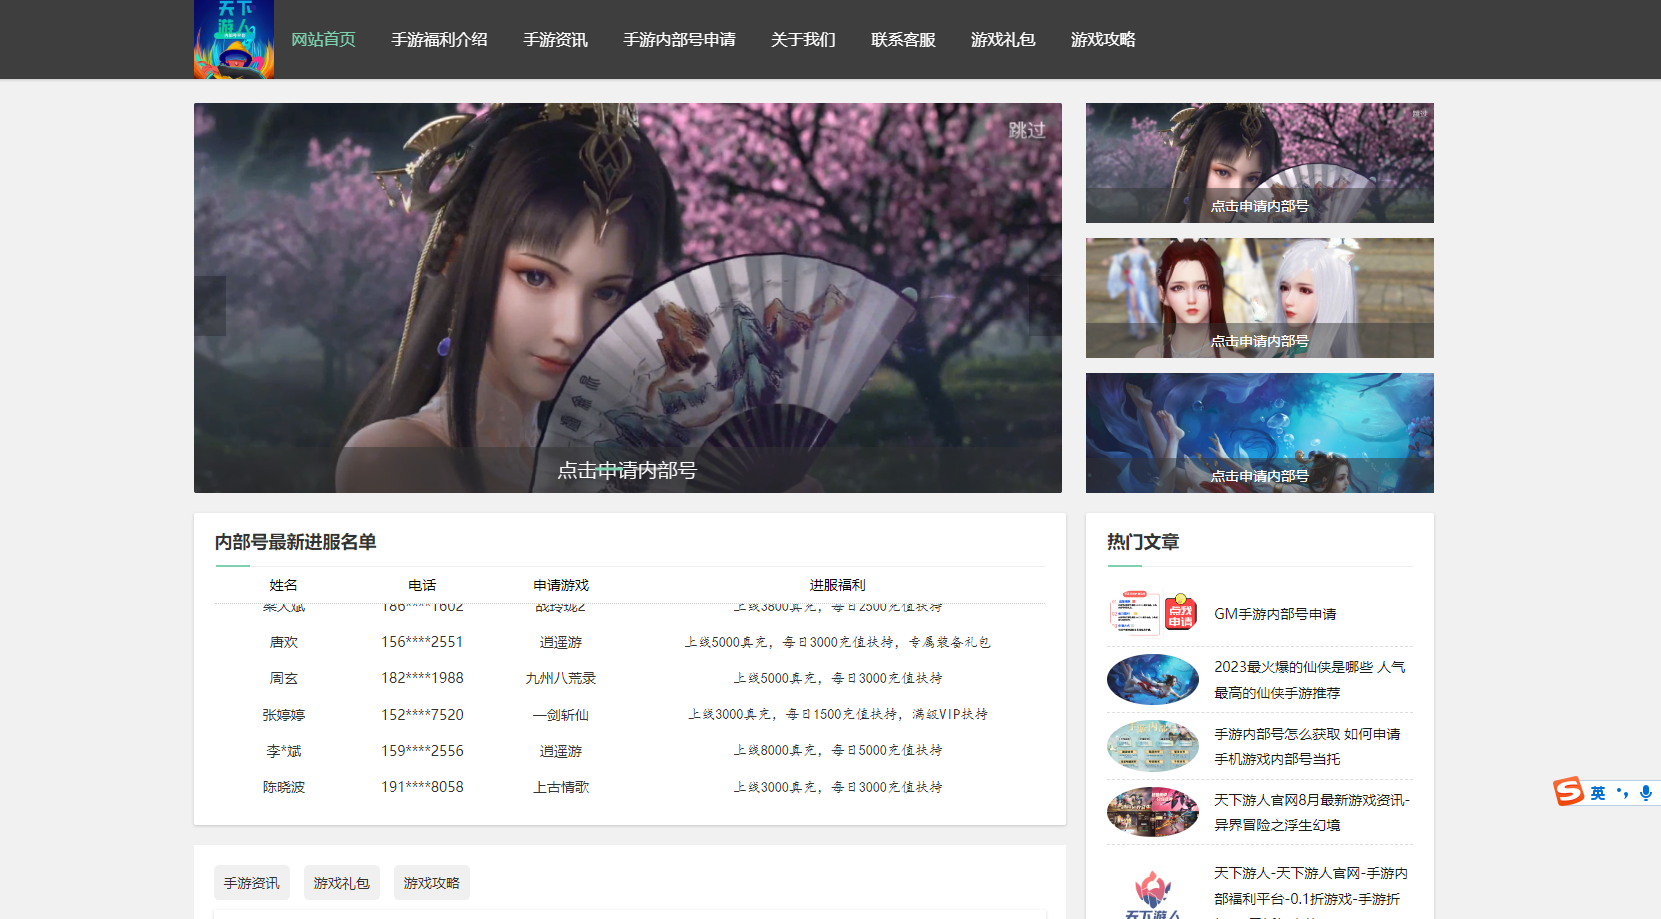Viewport: 1661px width, 919px height.
Task: Click the large banner's 点击申请内部号 caption
Action: tap(627, 470)
